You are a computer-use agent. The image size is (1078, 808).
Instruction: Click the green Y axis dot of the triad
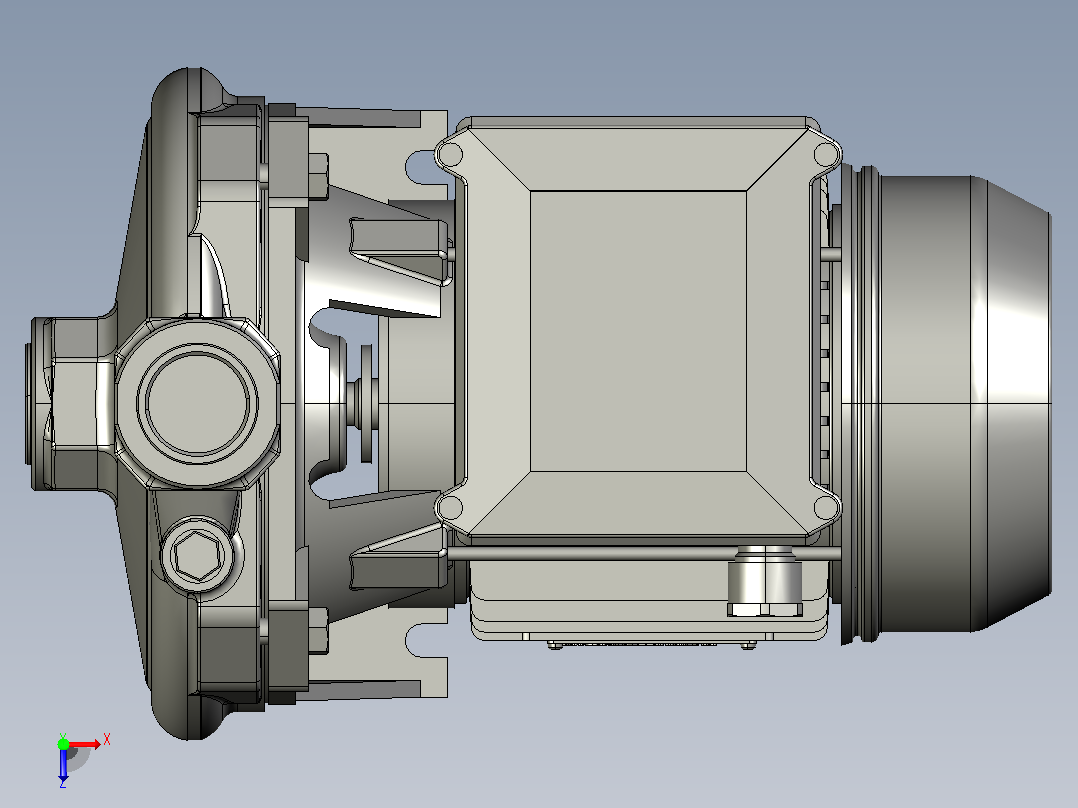coord(63,744)
